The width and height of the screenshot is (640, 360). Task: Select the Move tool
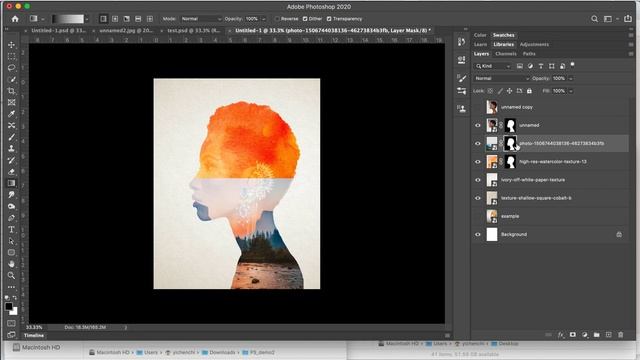[x=11, y=44]
